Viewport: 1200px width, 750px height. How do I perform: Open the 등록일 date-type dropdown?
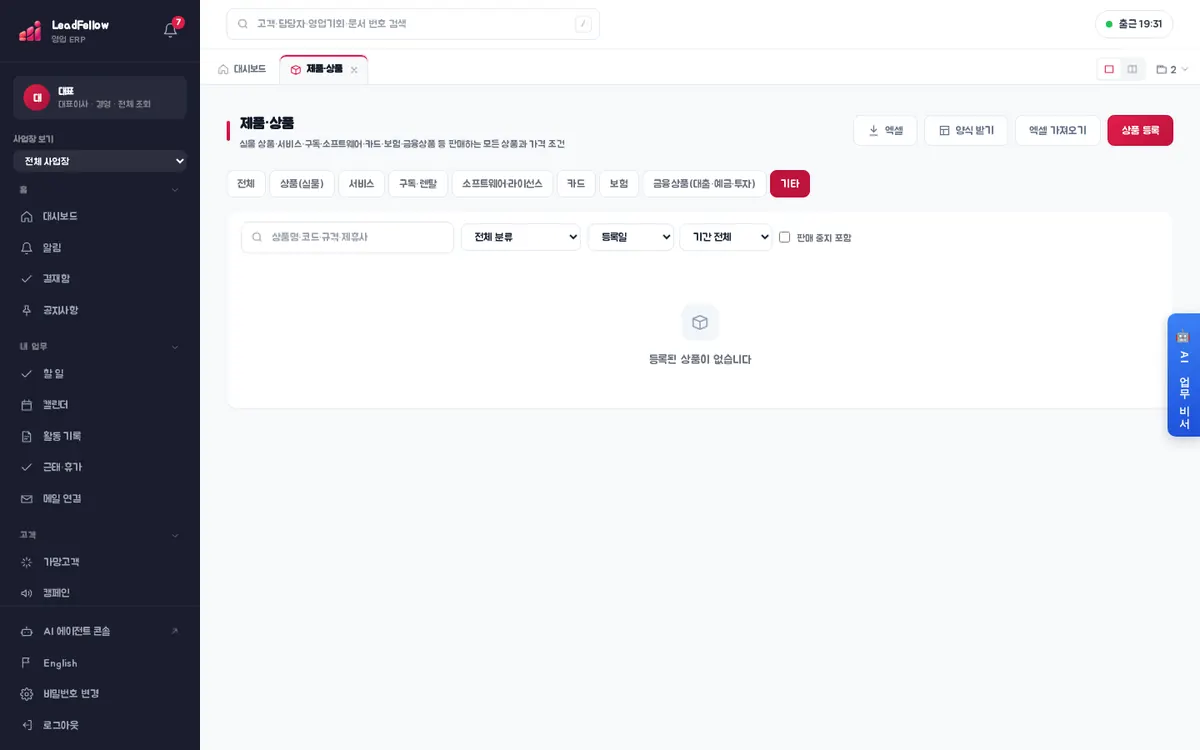tap(631, 237)
